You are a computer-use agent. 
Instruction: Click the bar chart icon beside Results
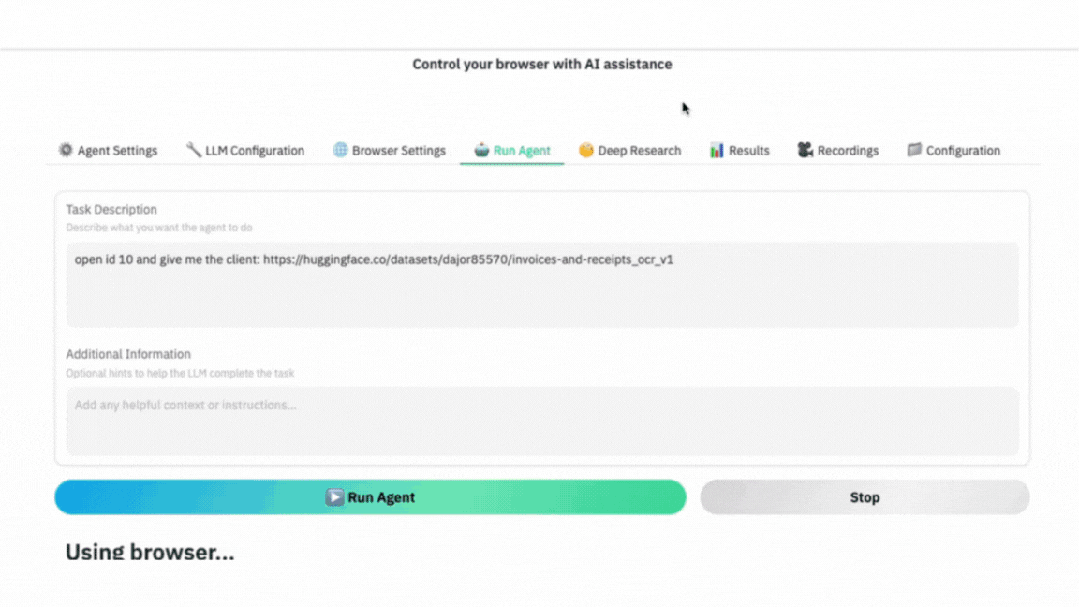click(716, 150)
